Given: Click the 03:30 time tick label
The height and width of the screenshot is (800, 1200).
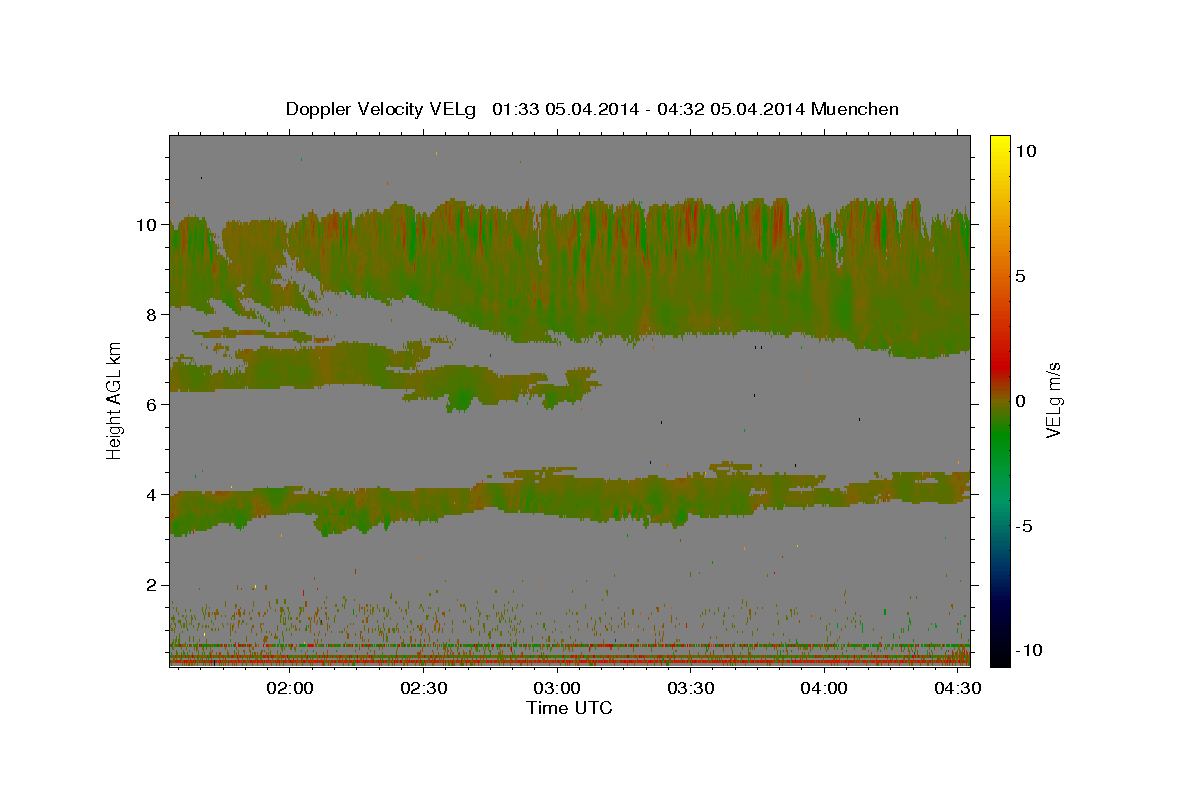Looking at the screenshot, I should click(x=690, y=689).
